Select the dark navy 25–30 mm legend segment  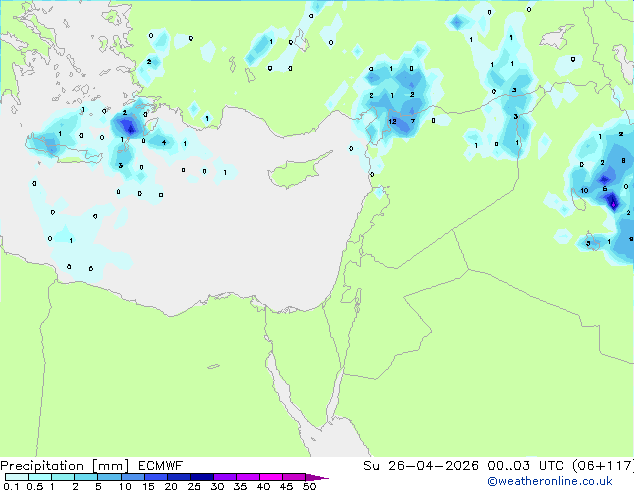[201, 477]
